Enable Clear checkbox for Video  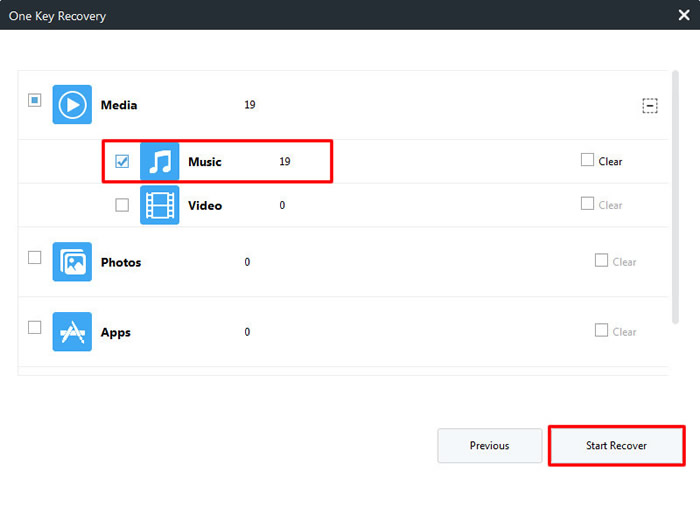pos(587,204)
